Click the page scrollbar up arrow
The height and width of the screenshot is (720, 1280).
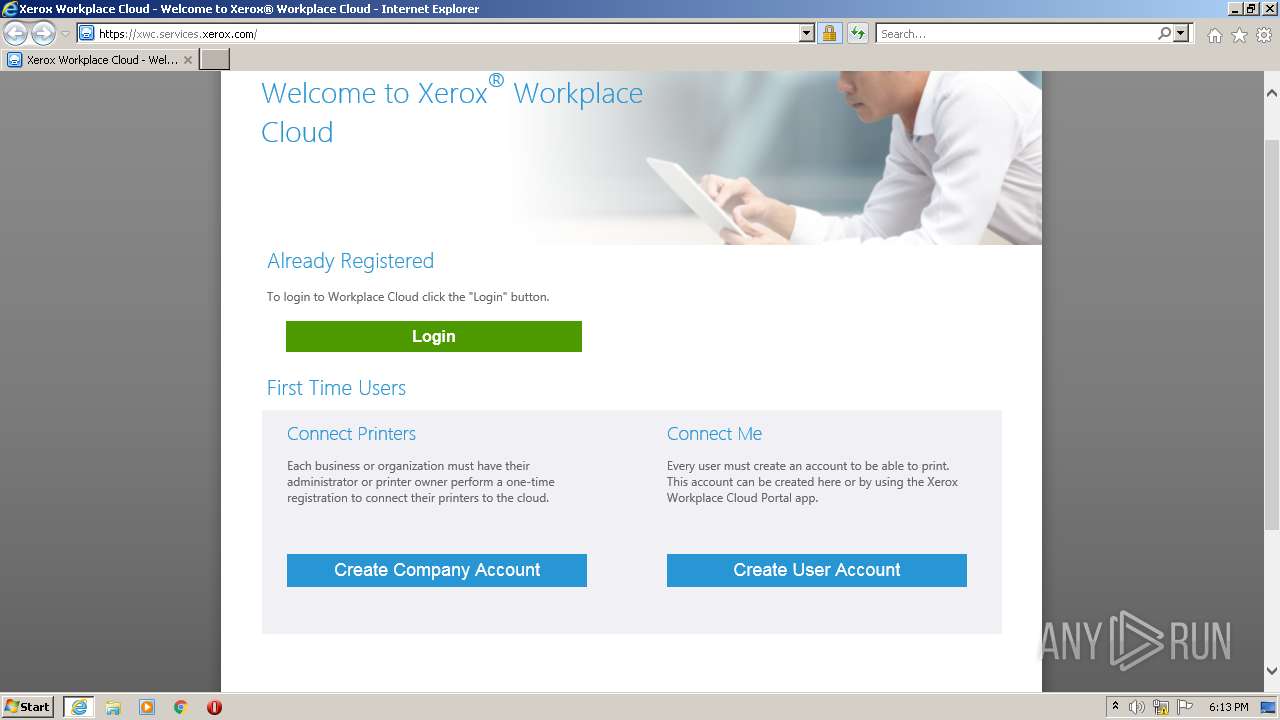click(1271, 93)
